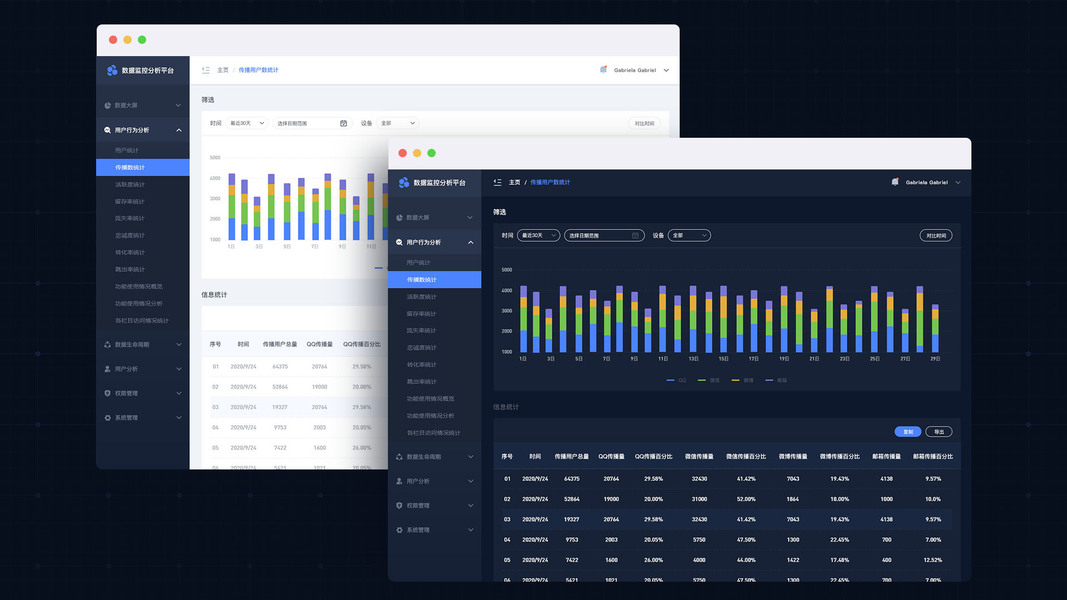Open 最近30天 time dropdown in dark window
The height and width of the screenshot is (600, 1067).
pos(538,235)
